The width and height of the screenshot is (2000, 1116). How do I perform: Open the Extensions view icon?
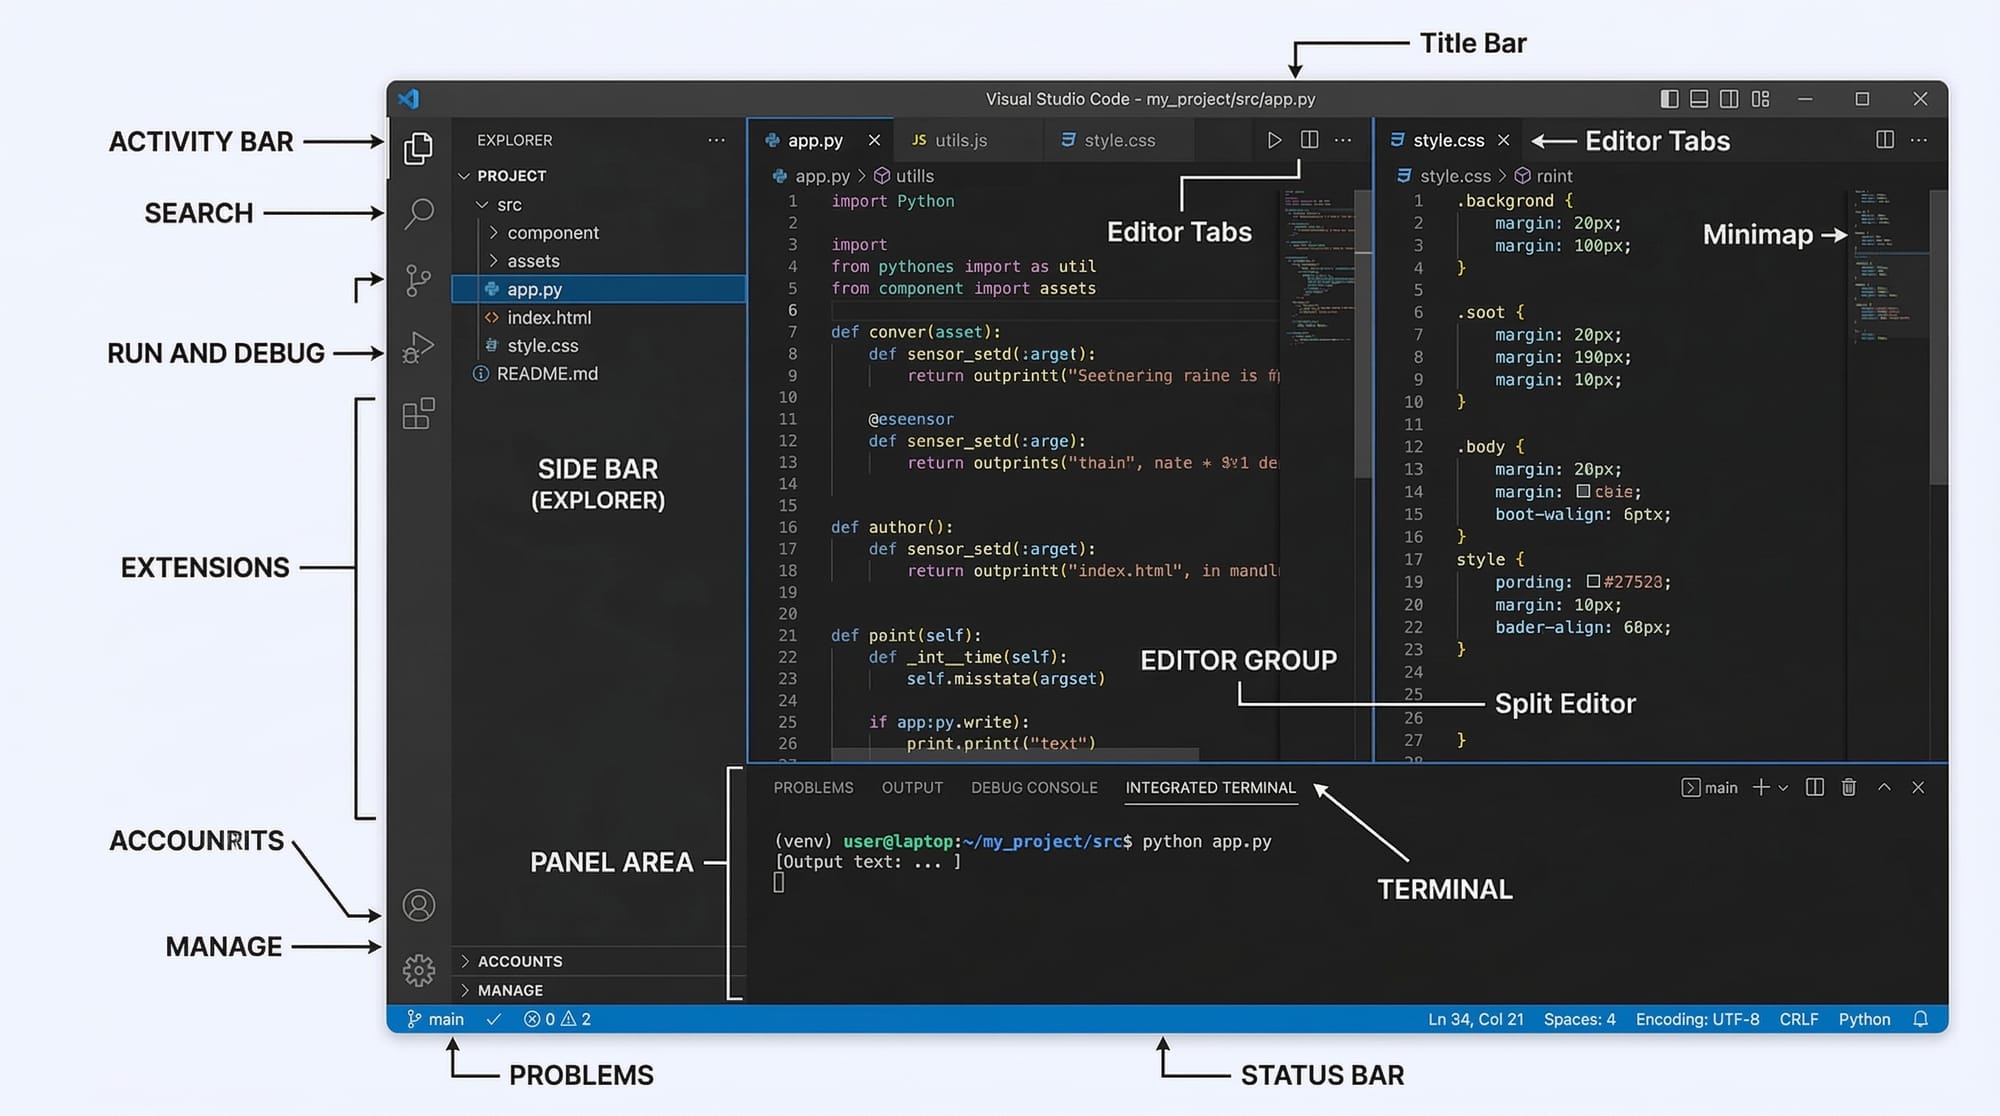tap(419, 413)
